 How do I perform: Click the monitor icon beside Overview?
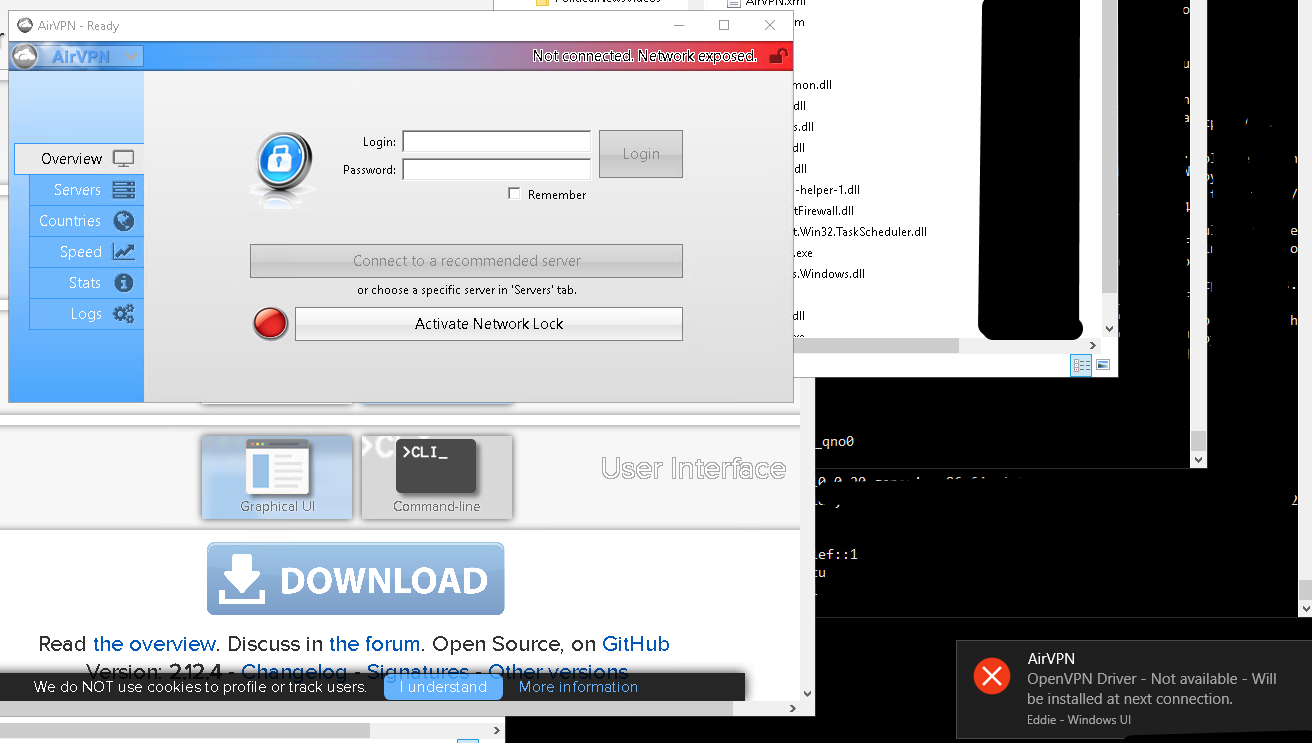pos(123,158)
